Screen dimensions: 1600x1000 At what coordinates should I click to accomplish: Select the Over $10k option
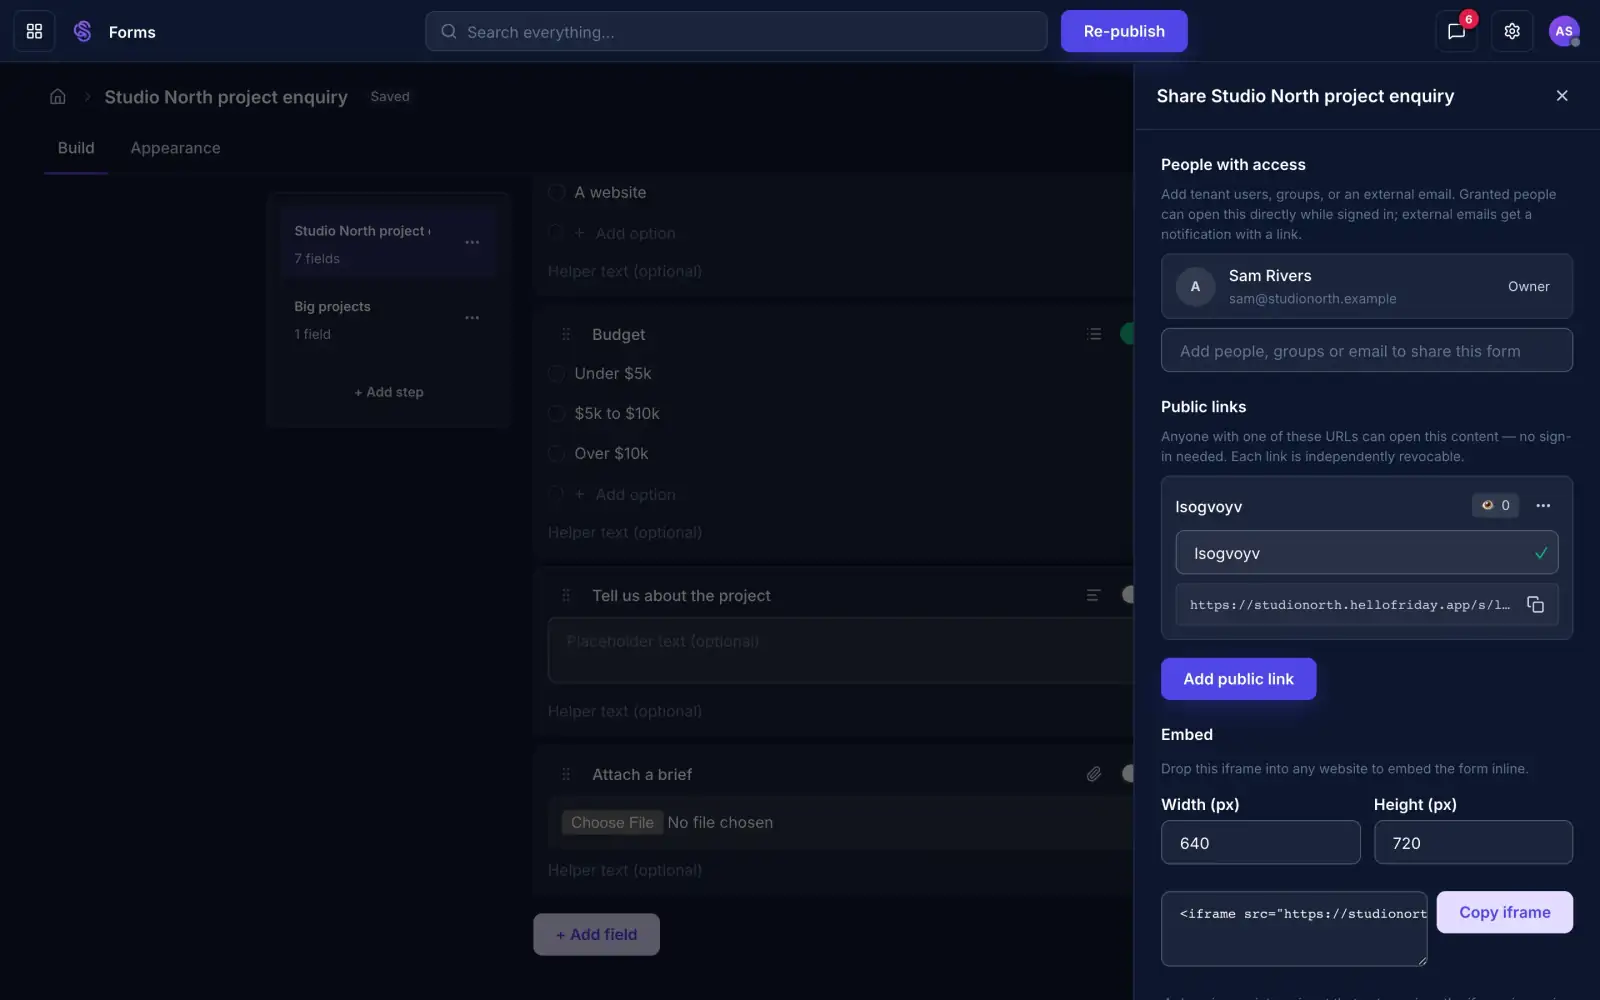coord(557,453)
